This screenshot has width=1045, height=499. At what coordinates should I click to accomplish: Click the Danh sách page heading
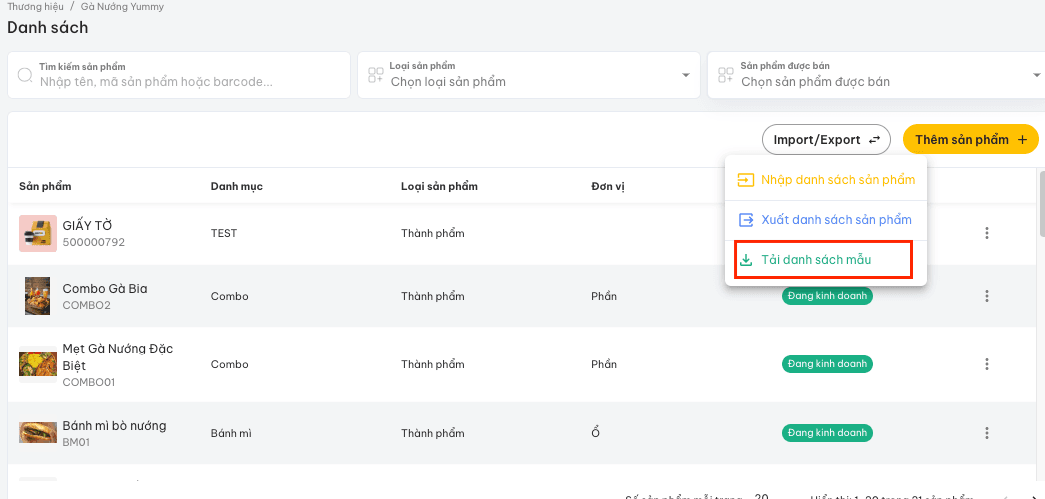tap(47, 28)
